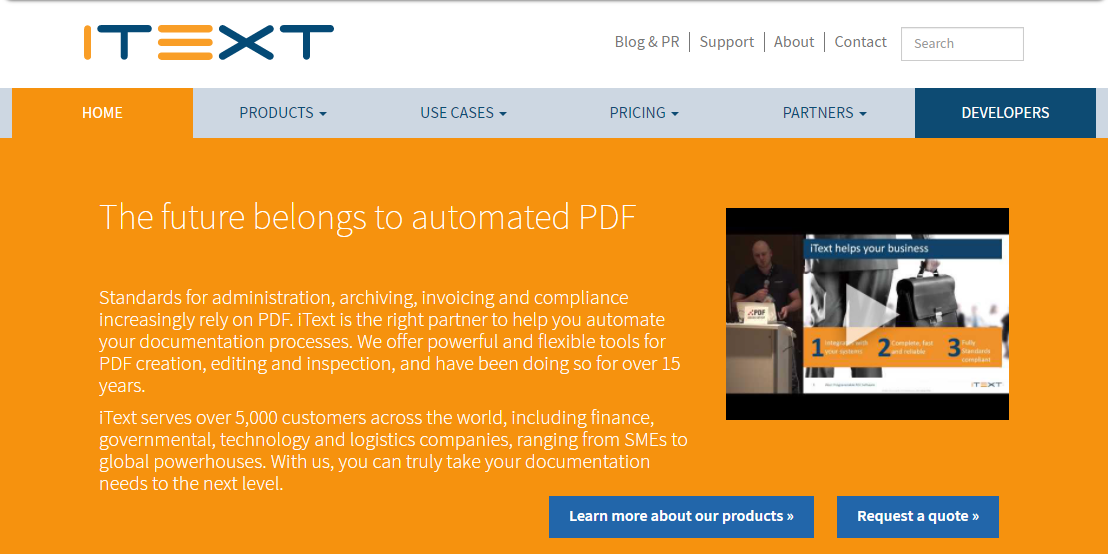Click The future belongs to automated PDF heading
The width and height of the screenshot is (1108, 554).
[367, 217]
